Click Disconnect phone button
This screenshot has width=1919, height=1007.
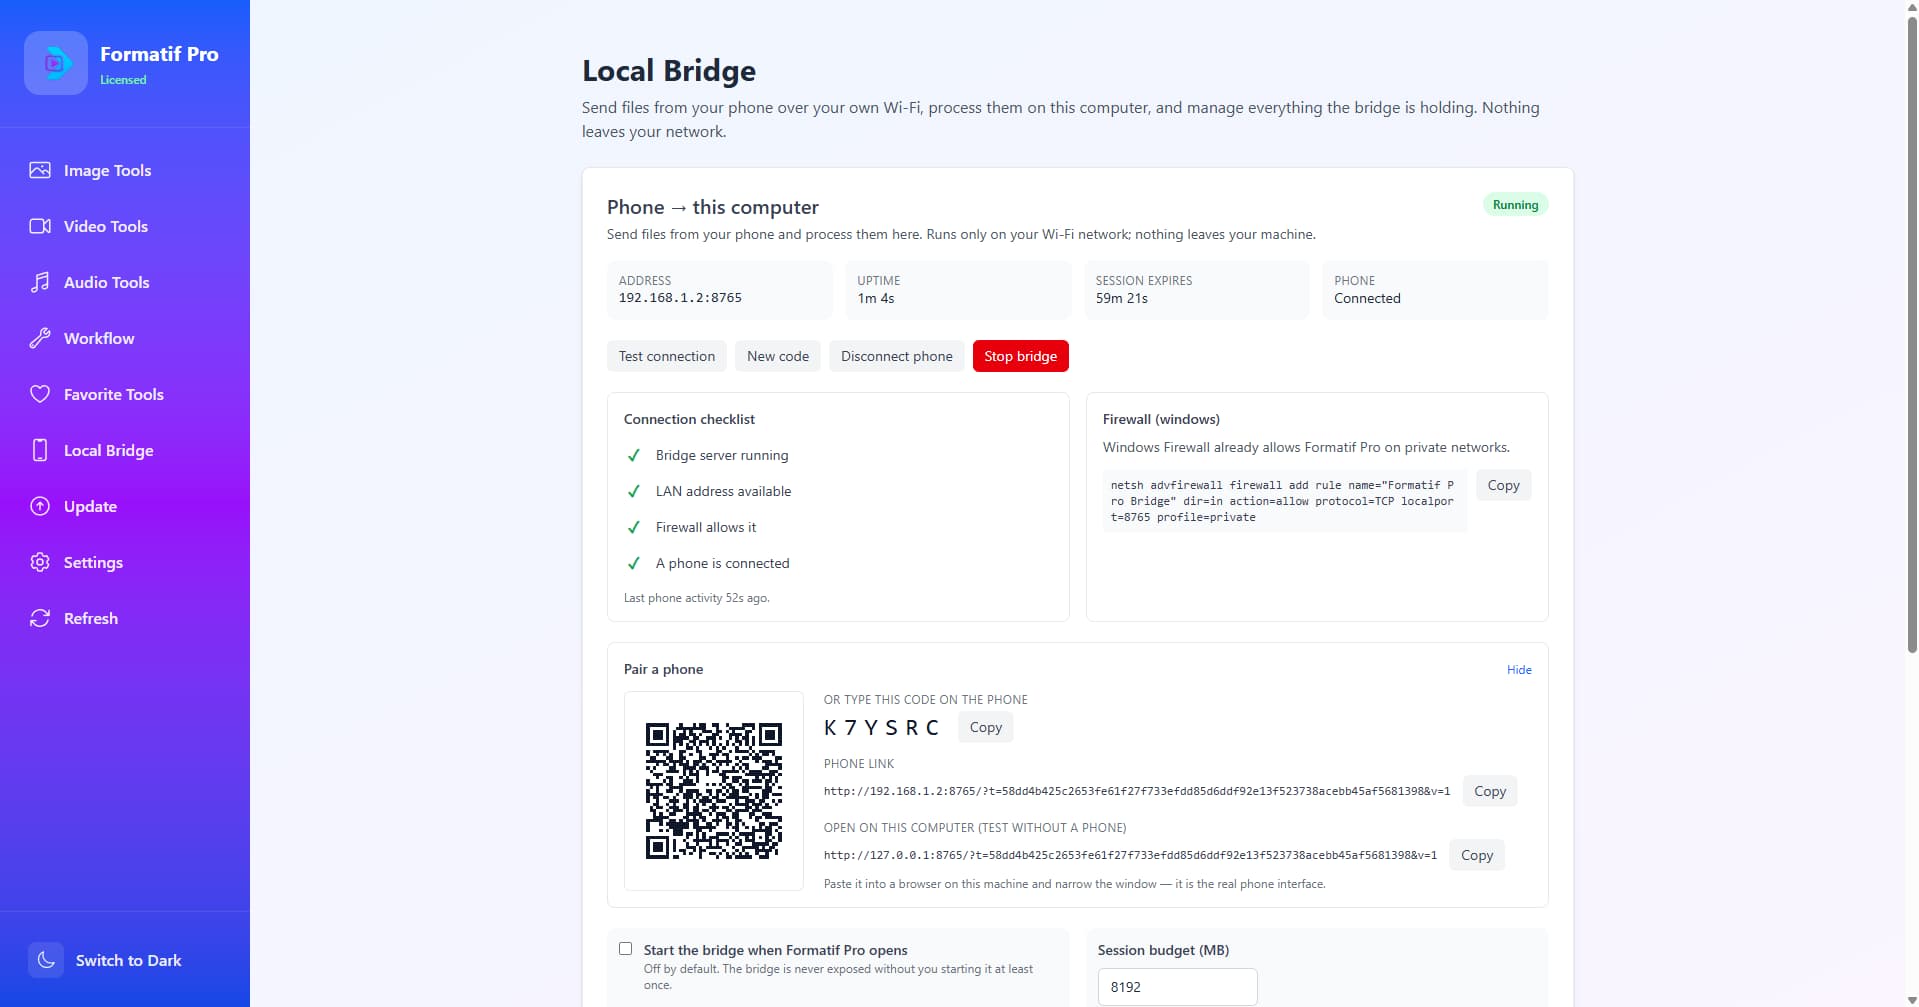[x=897, y=356]
